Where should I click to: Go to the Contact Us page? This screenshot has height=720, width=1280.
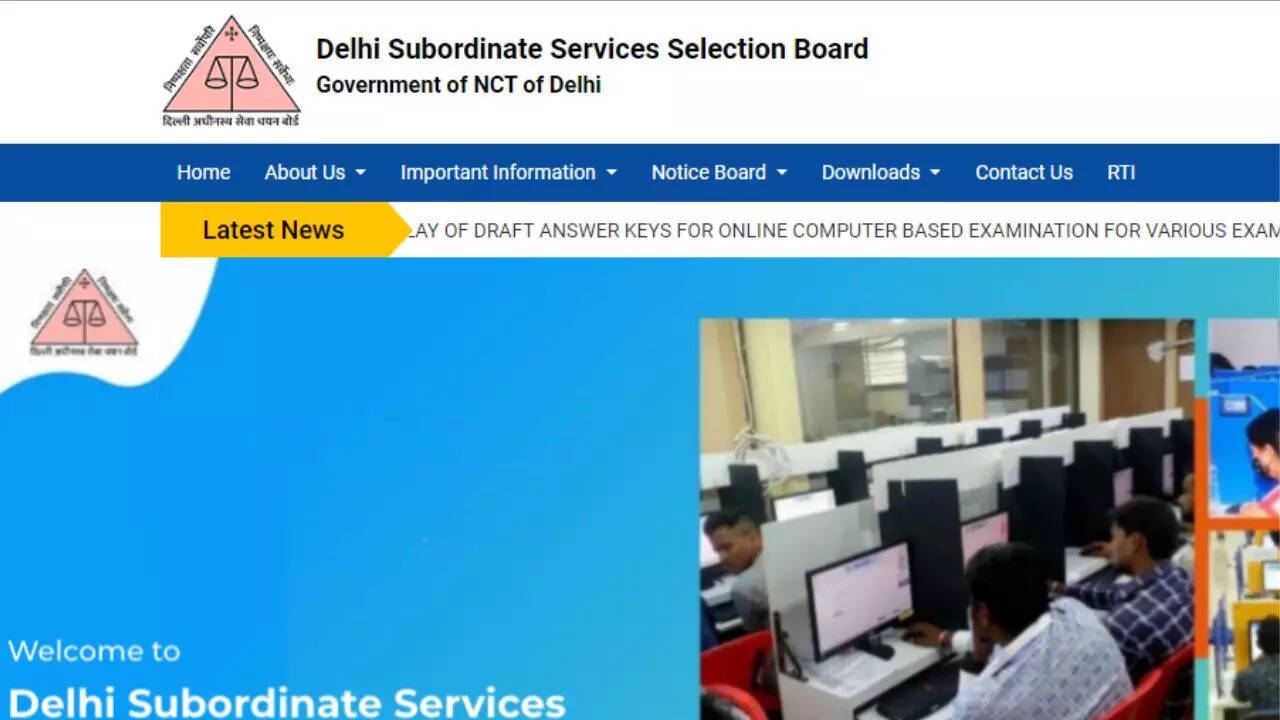tap(1024, 172)
